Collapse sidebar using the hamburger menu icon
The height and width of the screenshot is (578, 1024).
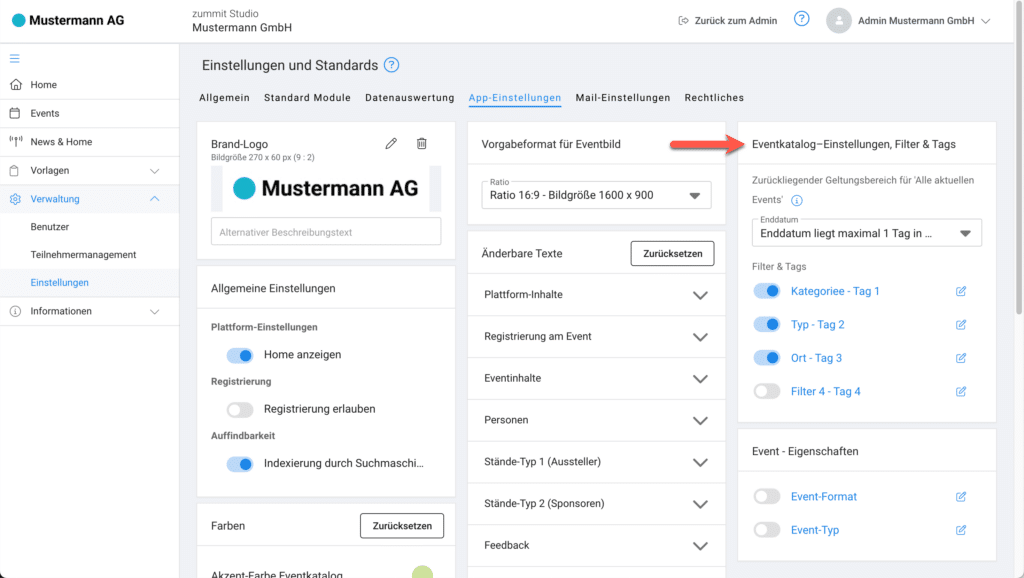15,58
